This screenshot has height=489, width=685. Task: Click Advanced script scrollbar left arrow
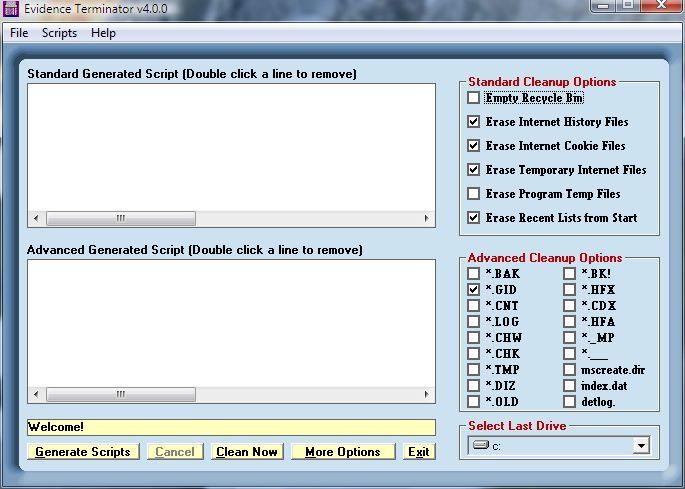point(36,394)
